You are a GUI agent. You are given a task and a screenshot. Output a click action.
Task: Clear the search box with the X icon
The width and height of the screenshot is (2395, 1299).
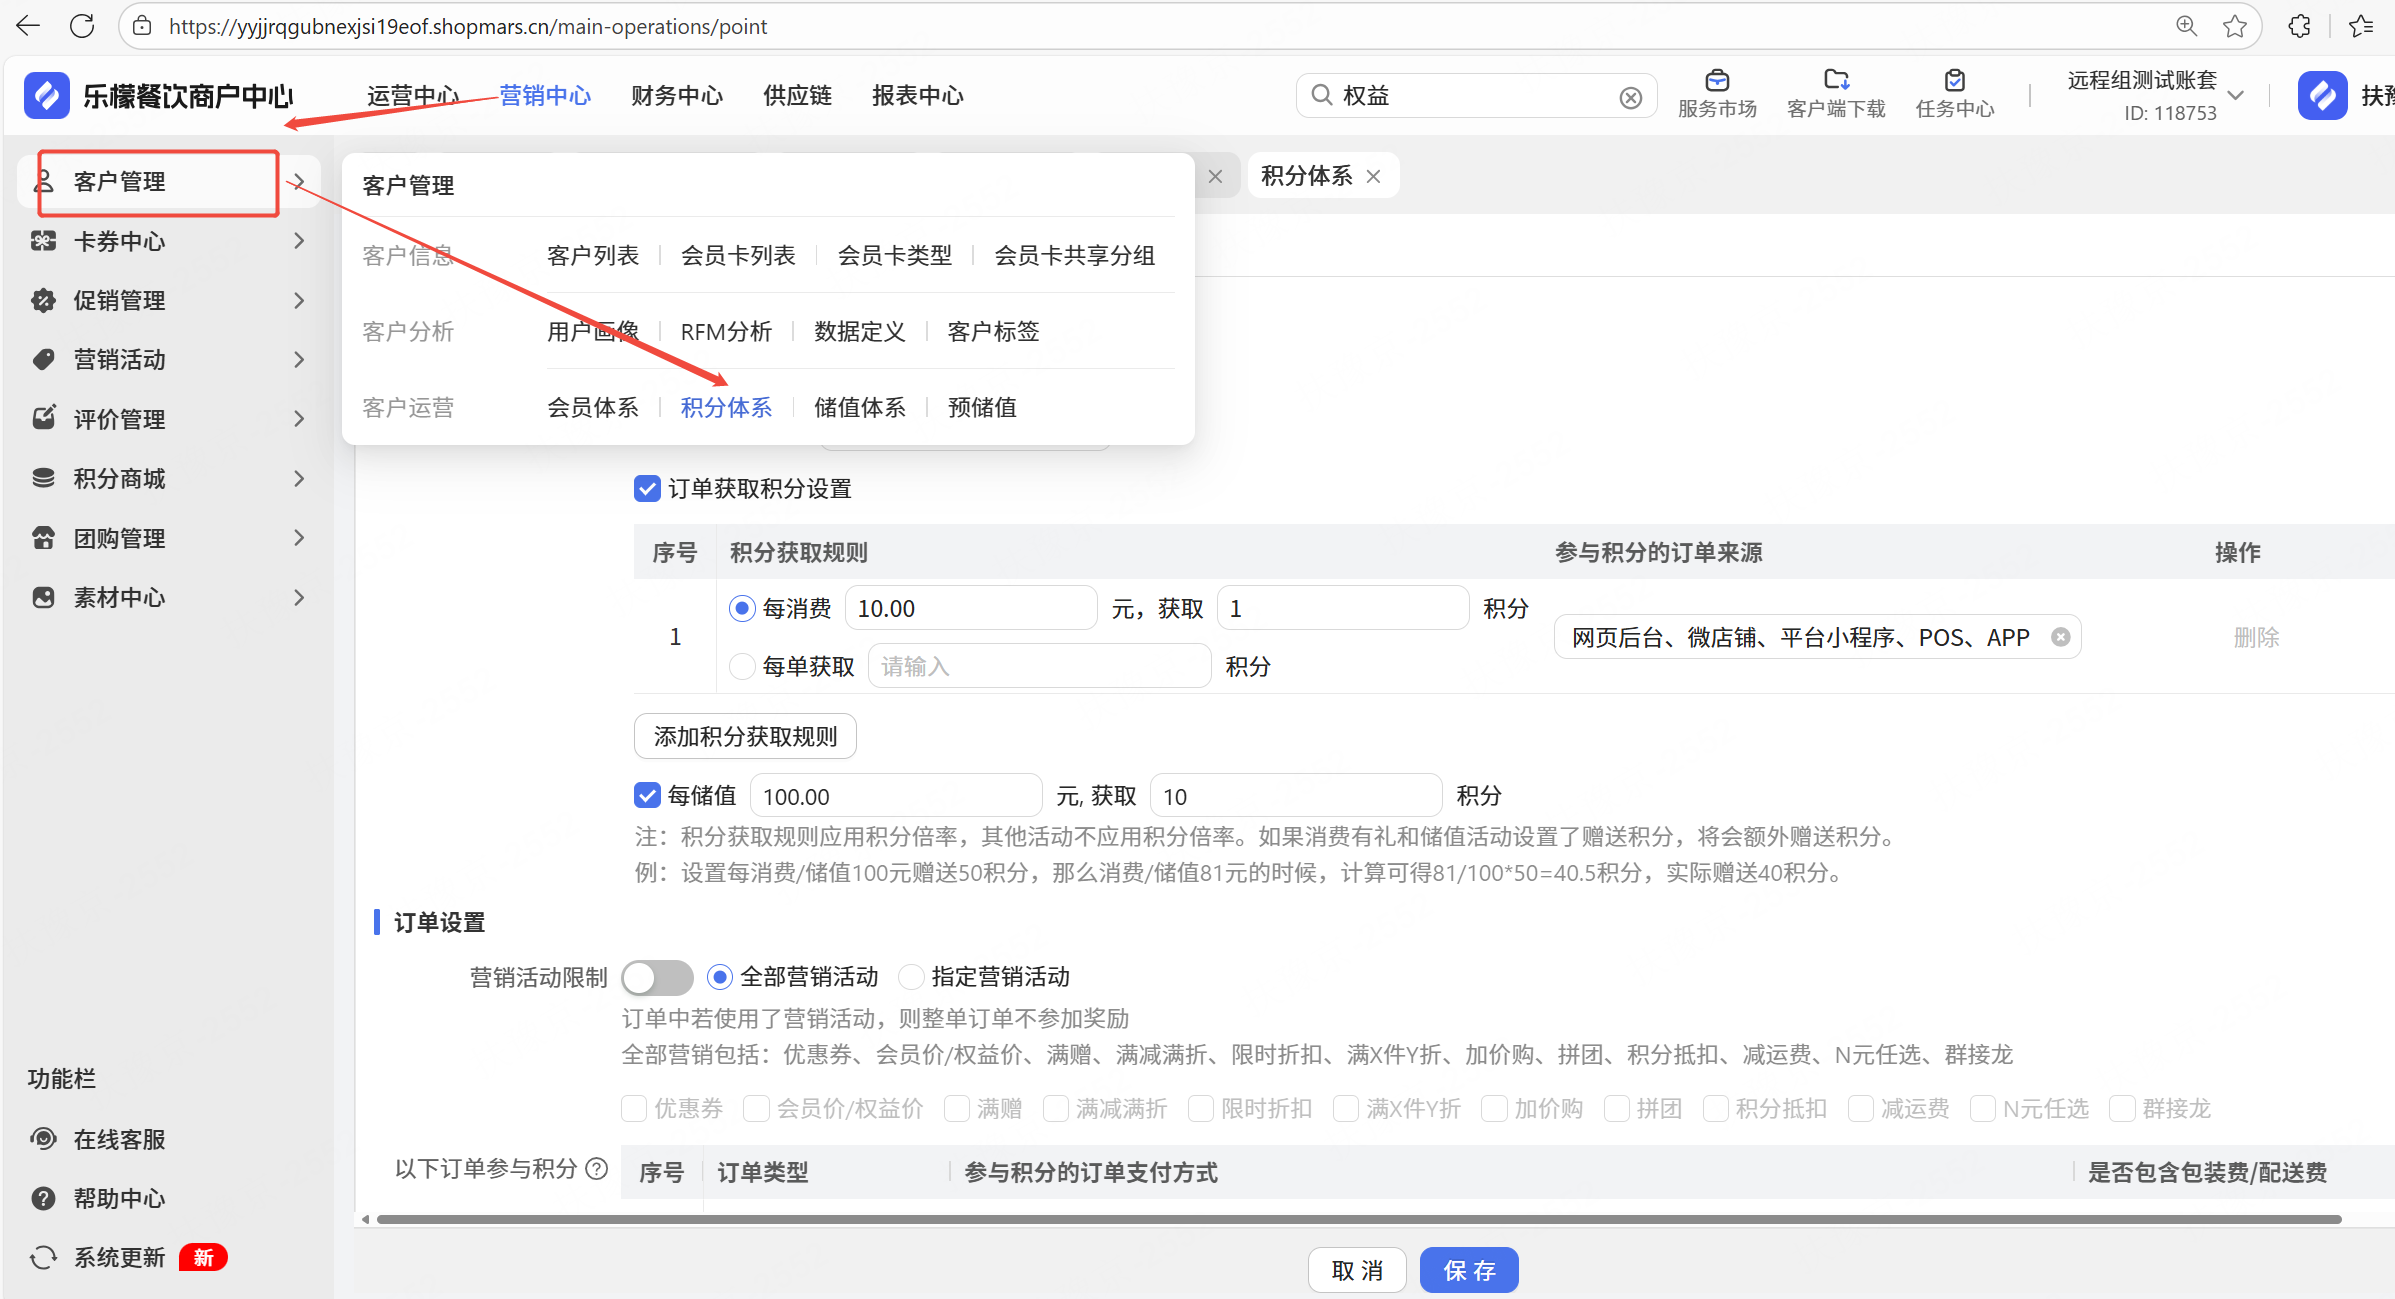(1630, 97)
